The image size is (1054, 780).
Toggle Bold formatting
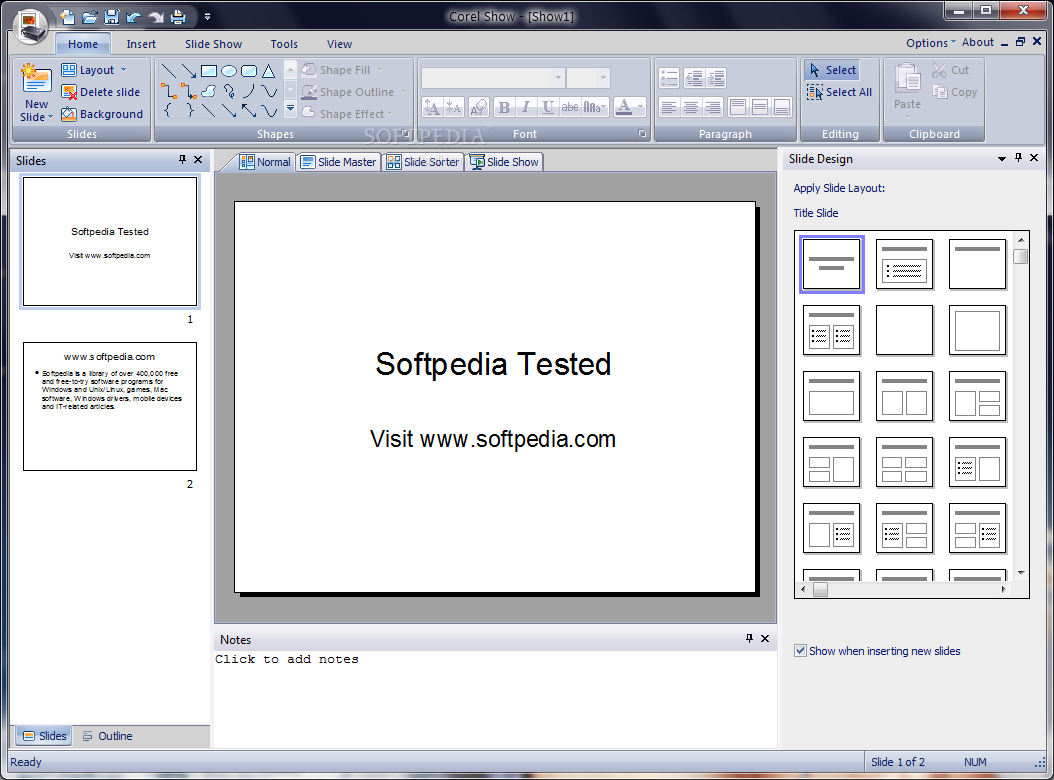[503, 108]
